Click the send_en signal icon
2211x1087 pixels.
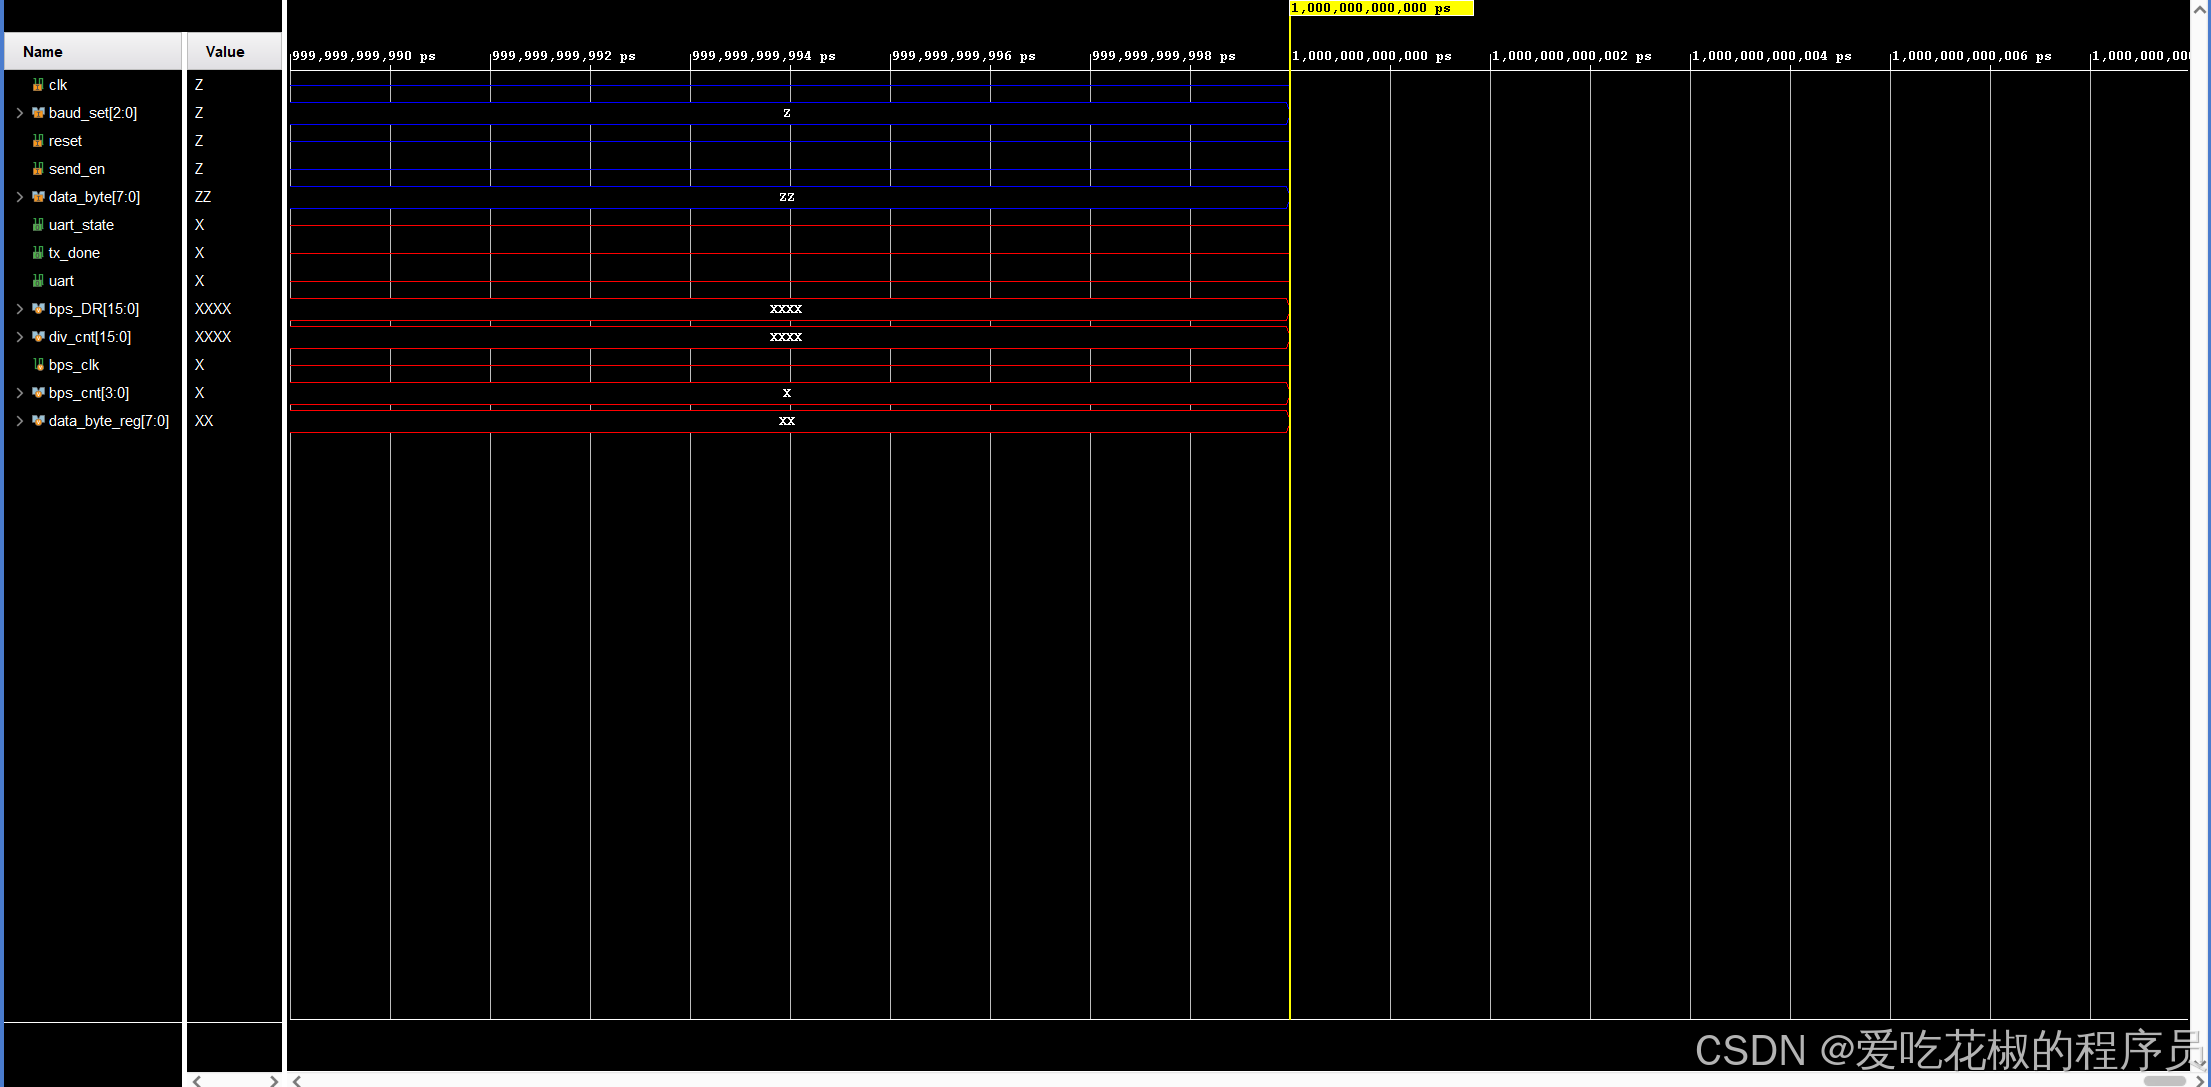(x=38, y=169)
